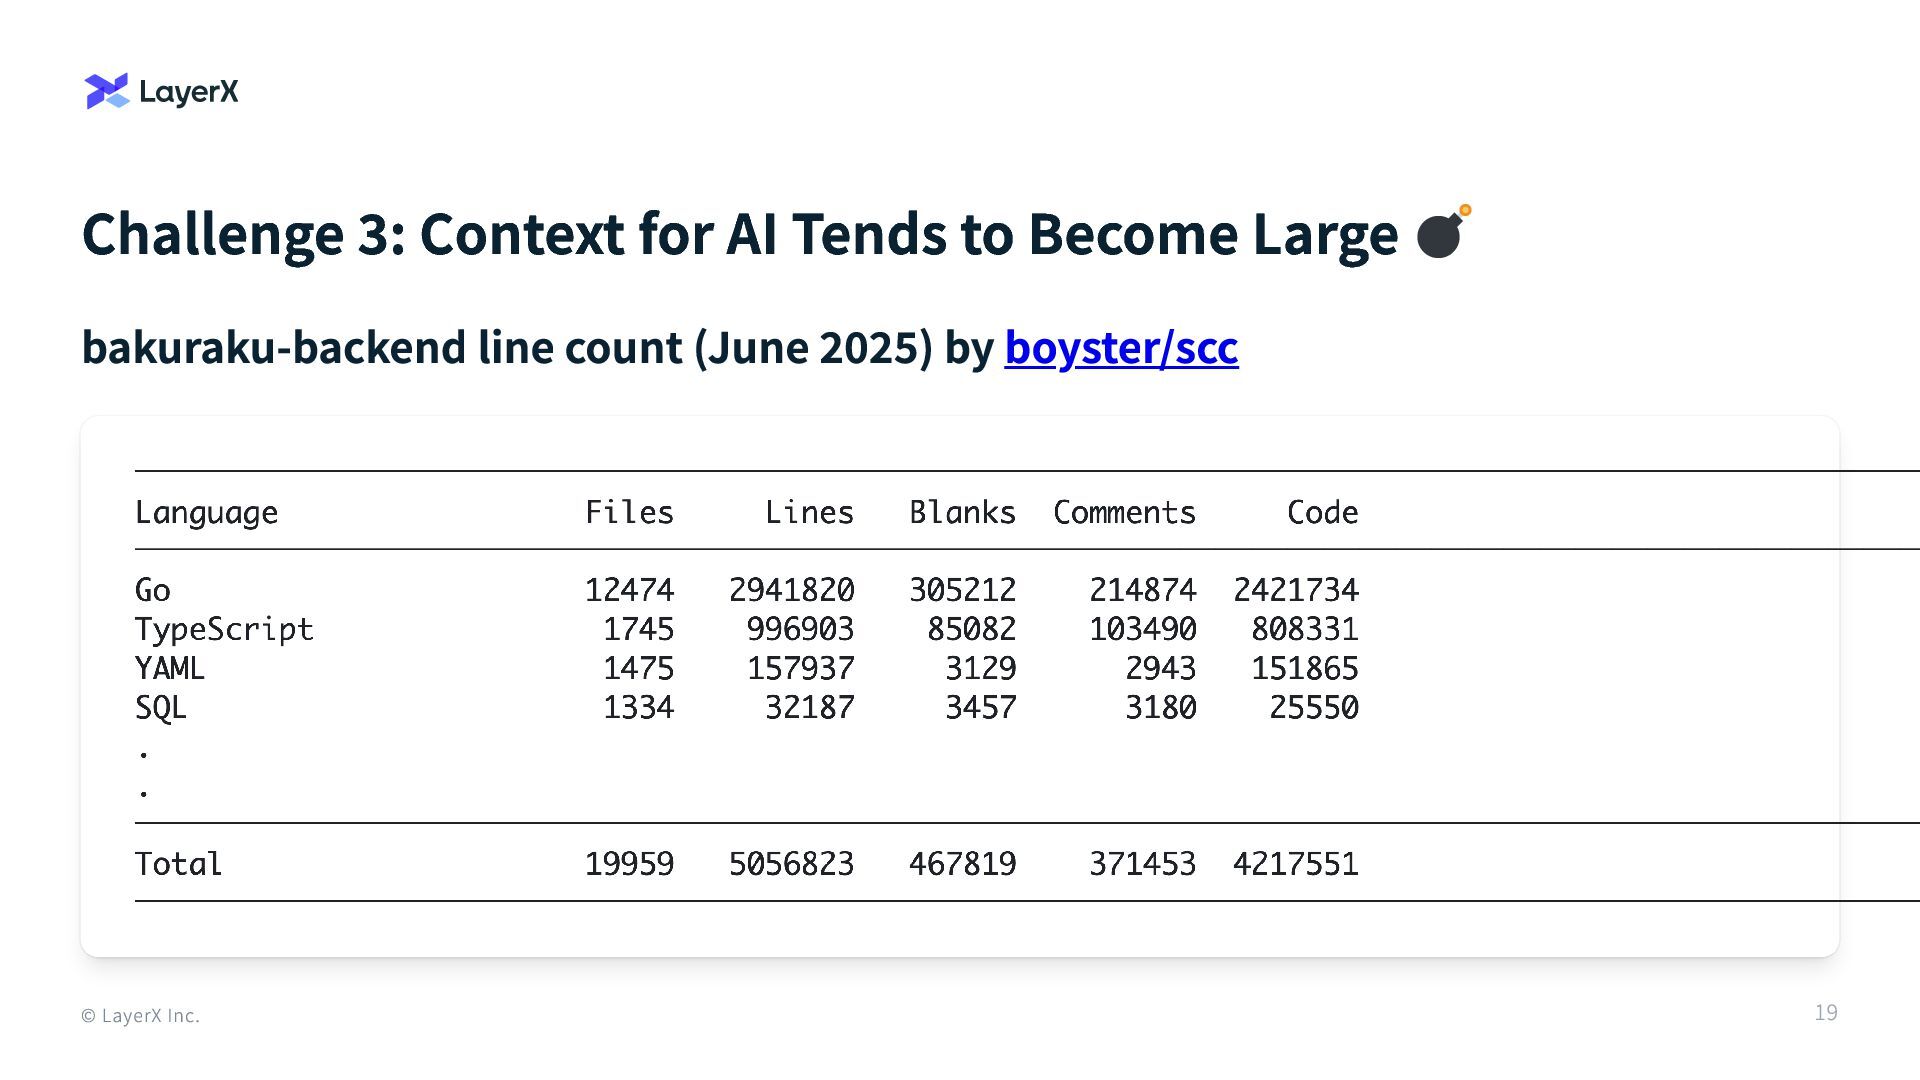Select the Lines column header
1920x1080 pixels.
809,512
